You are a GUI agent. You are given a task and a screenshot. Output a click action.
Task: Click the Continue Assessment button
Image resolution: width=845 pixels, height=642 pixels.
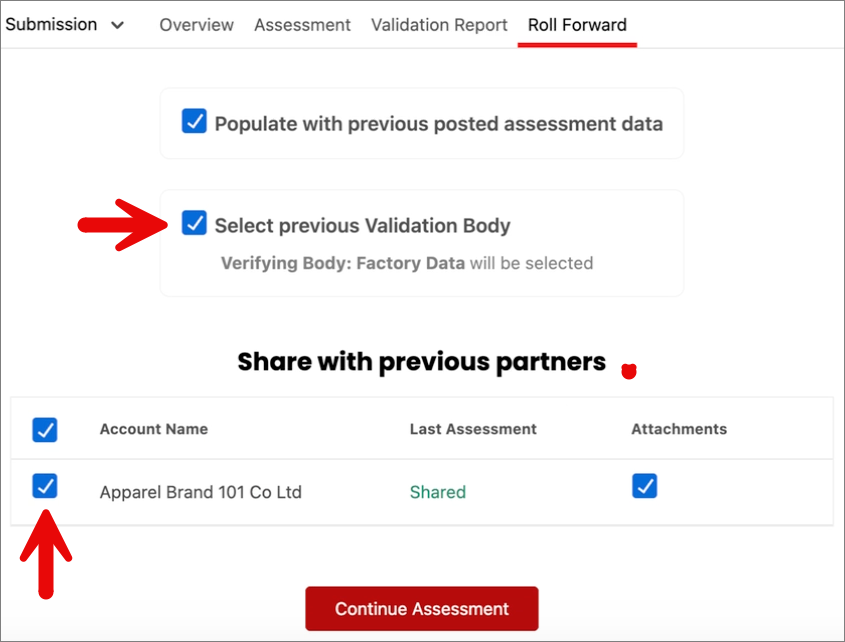[422, 609]
